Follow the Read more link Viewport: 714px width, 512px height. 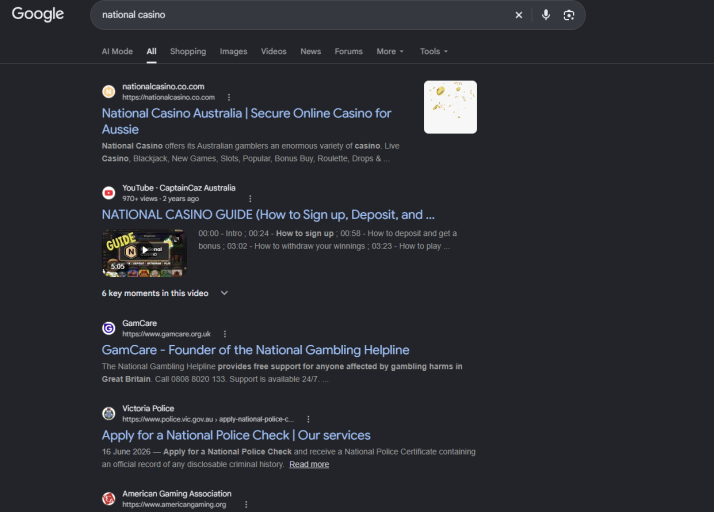[x=309, y=464]
